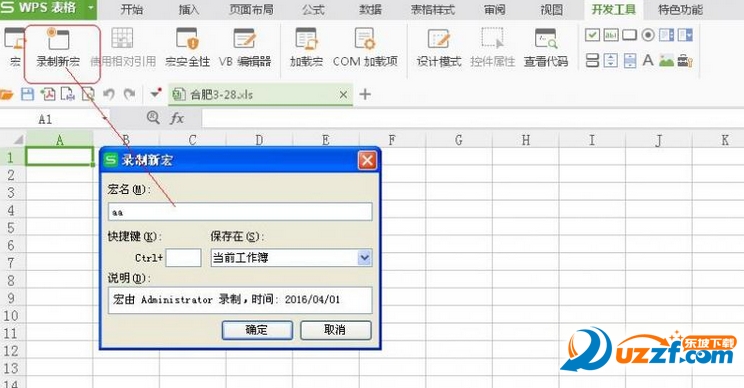The height and width of the screenshot is (388, 744).
Task: Open more controls toolbox icon
Action: pyautogui.click(x=685, y=60)
